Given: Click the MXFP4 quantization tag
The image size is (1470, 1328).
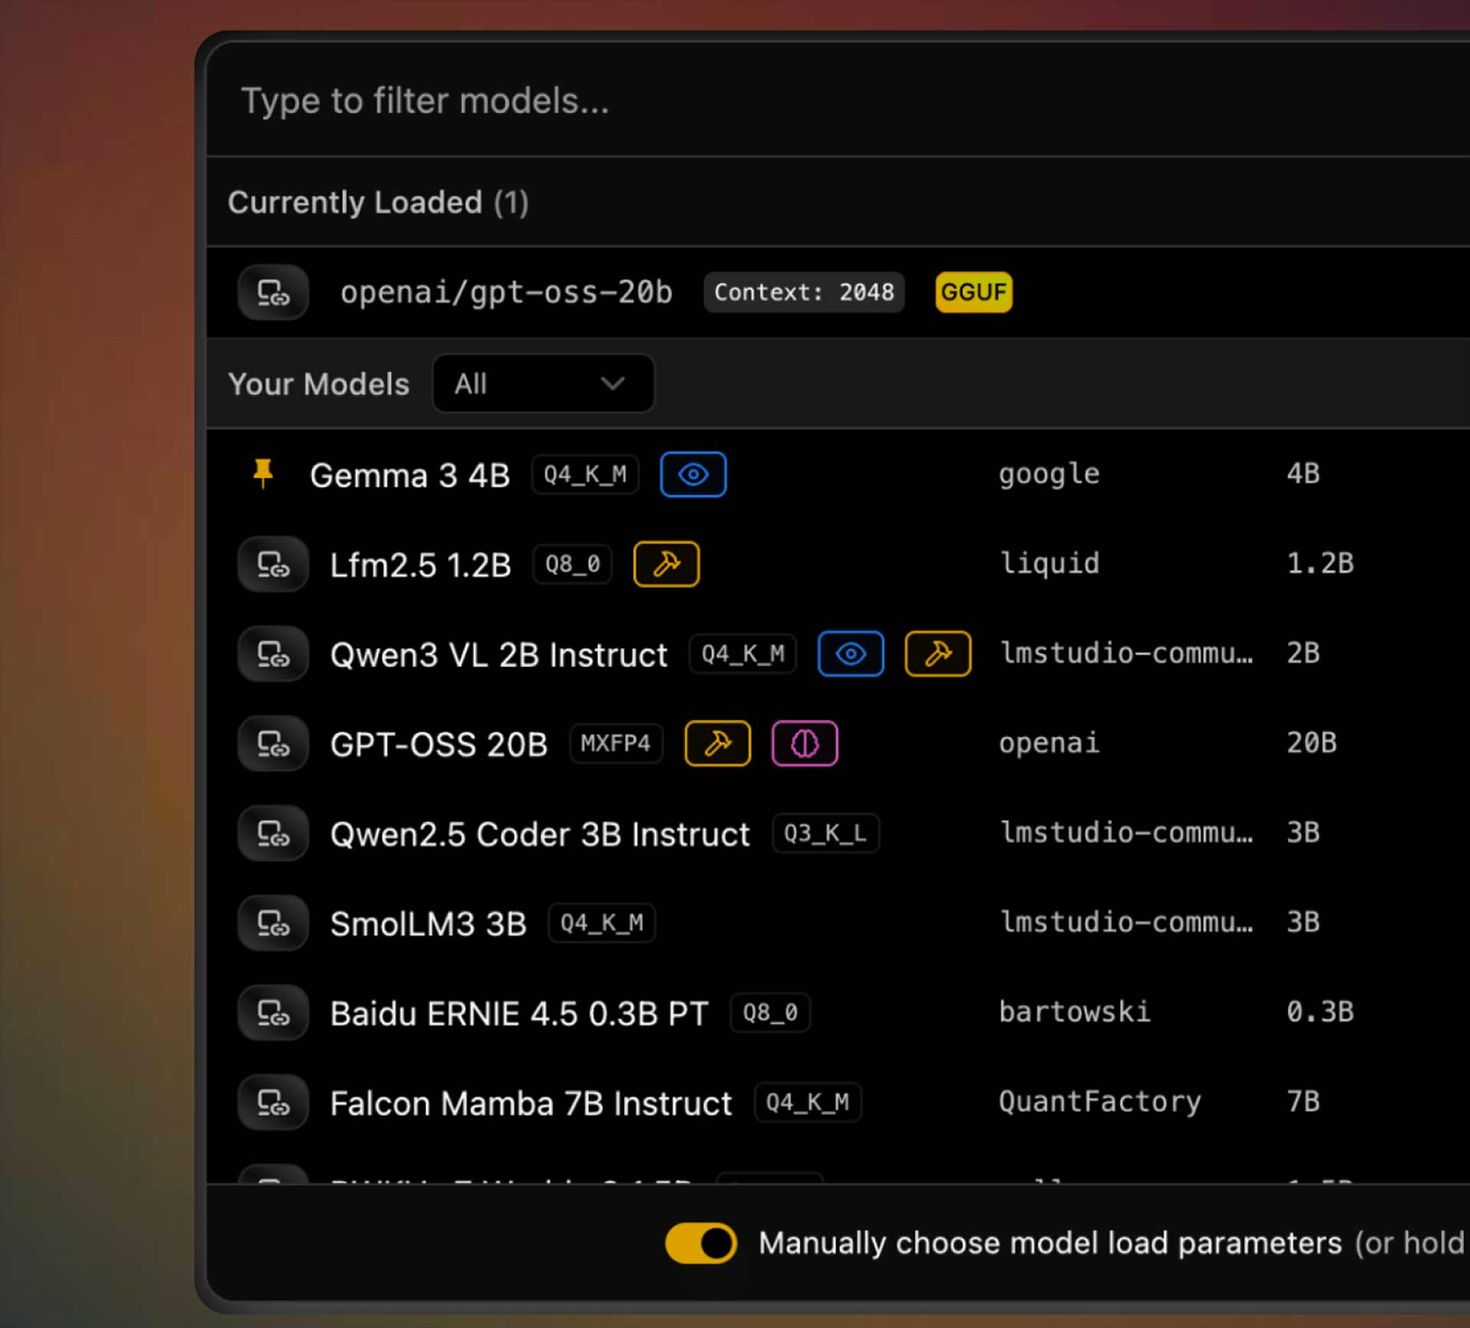Looking at the screenshot, I should (615, 744).
